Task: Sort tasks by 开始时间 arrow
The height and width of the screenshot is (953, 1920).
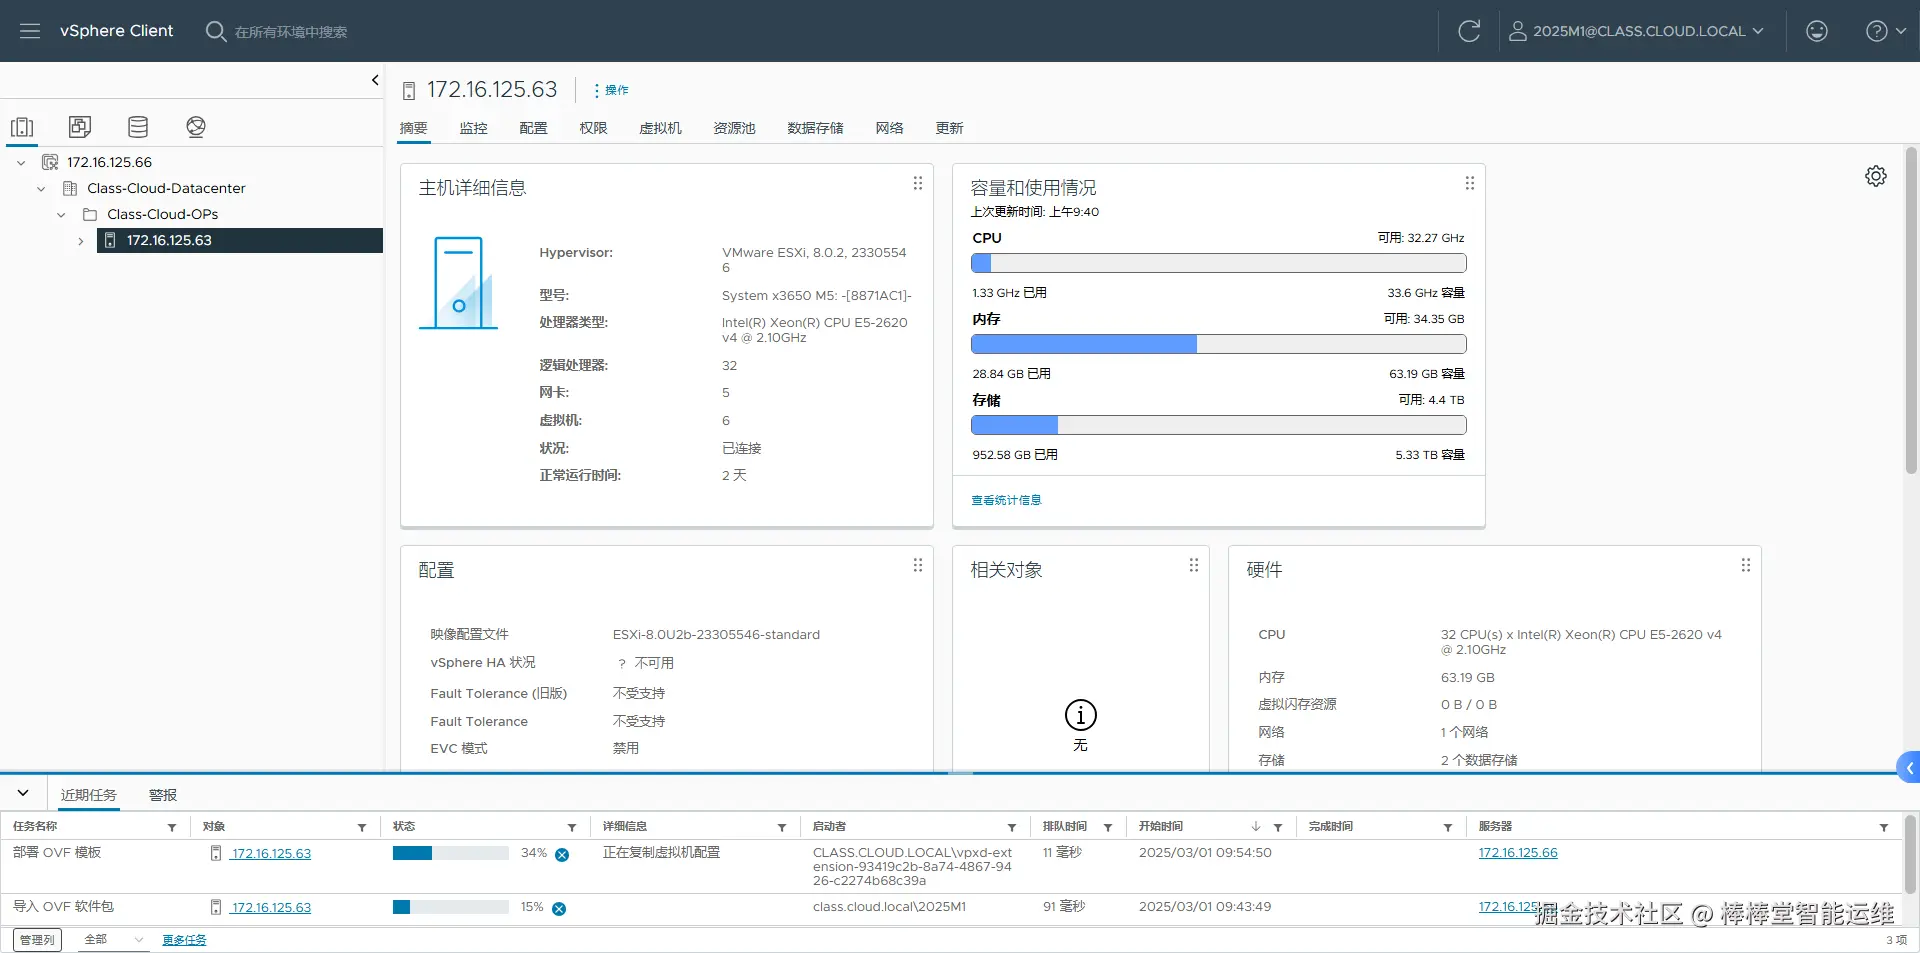Action: pos(1256,827)
